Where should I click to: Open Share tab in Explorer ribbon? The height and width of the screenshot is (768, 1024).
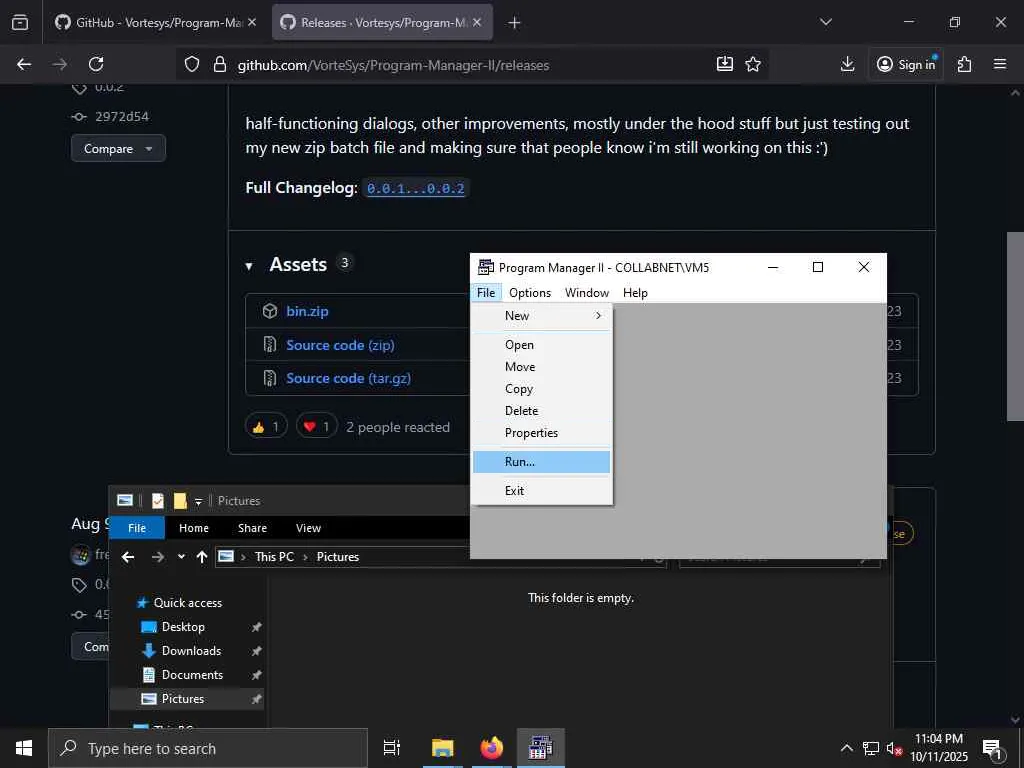[x=252, y=528]
